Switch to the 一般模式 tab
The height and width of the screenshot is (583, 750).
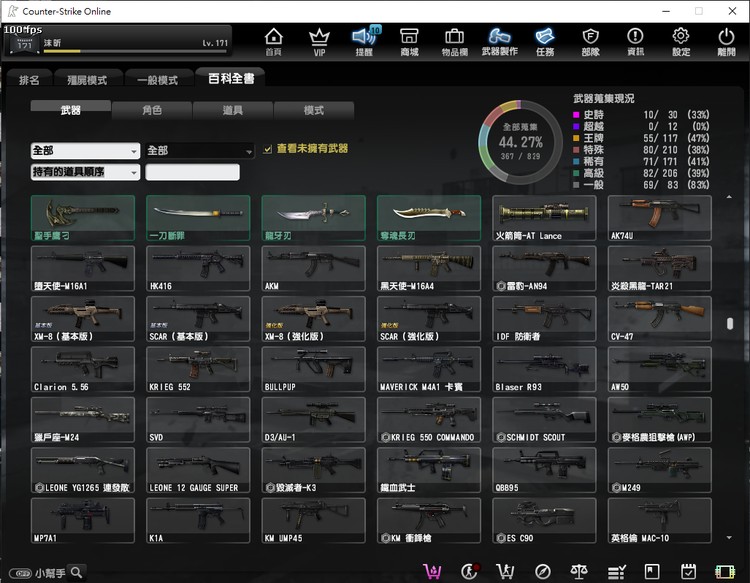pos(158,80)
